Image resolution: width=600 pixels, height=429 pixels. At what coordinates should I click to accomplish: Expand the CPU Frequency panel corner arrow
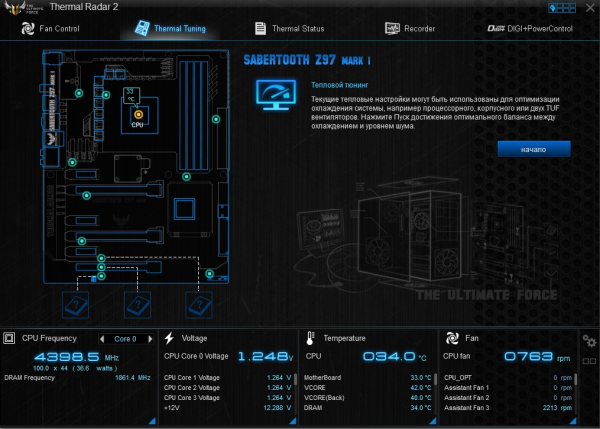152,421
